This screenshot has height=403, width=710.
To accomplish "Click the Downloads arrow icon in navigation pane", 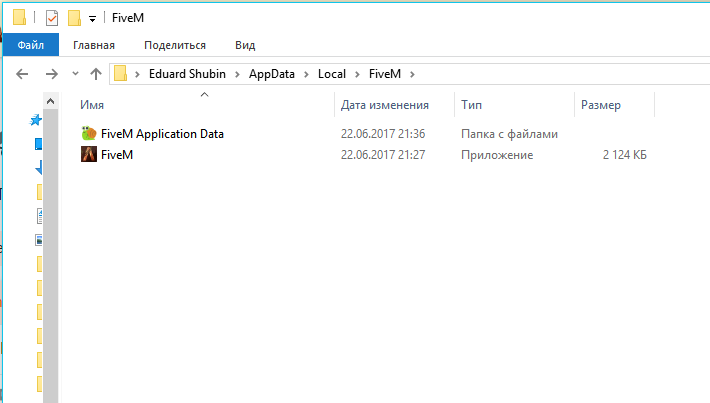I will click(38, 168).
